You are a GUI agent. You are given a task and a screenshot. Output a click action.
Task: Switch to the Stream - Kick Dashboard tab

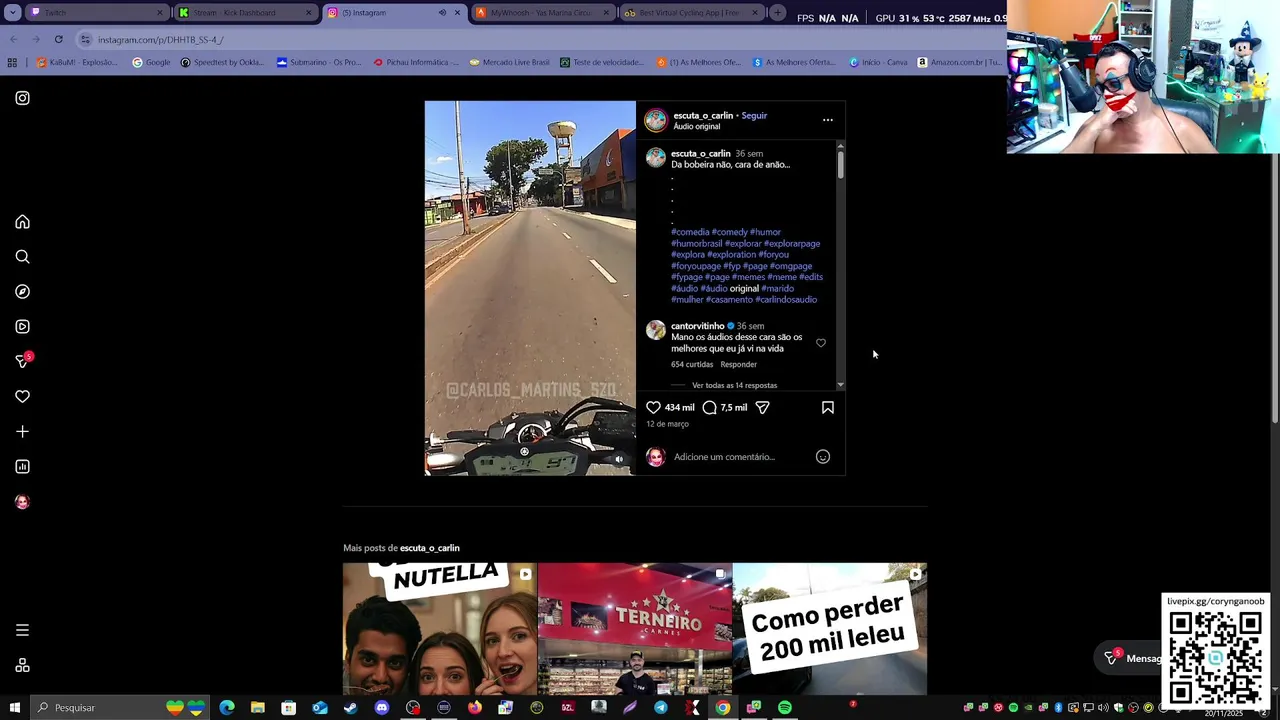click(x=245, y=13)
